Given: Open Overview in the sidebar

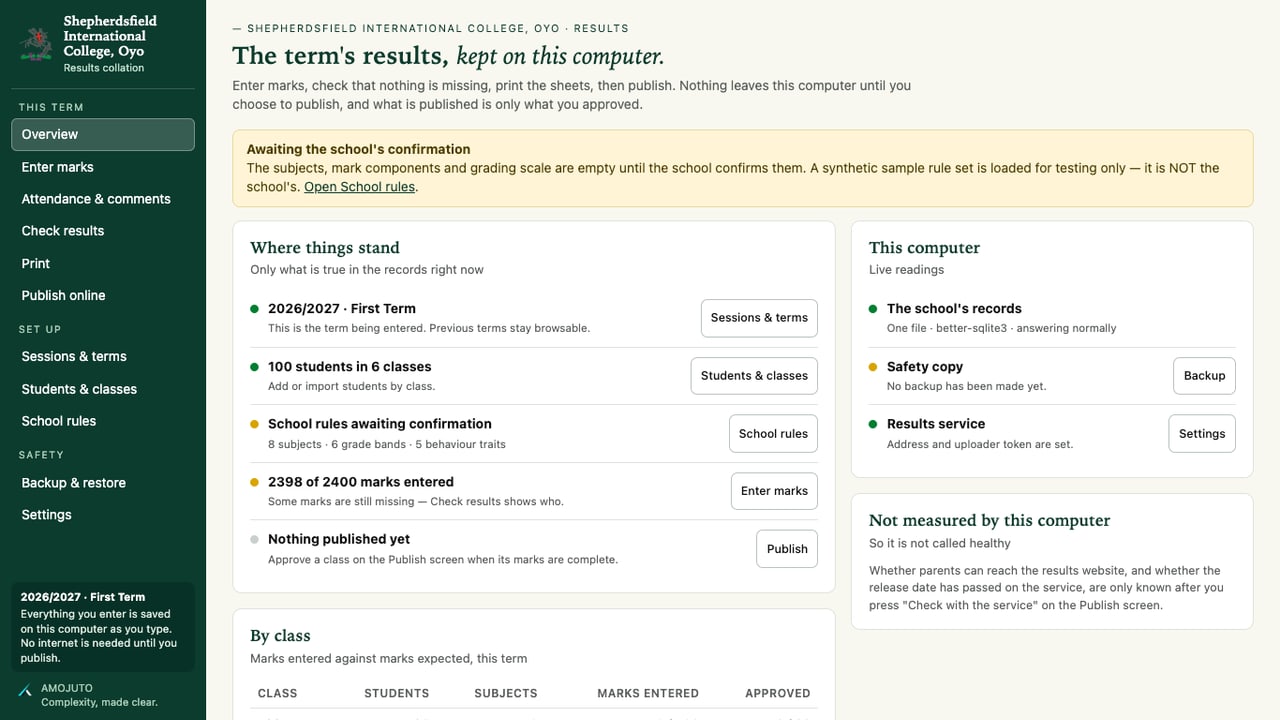Looking at the screenshot, I should 103,134.
